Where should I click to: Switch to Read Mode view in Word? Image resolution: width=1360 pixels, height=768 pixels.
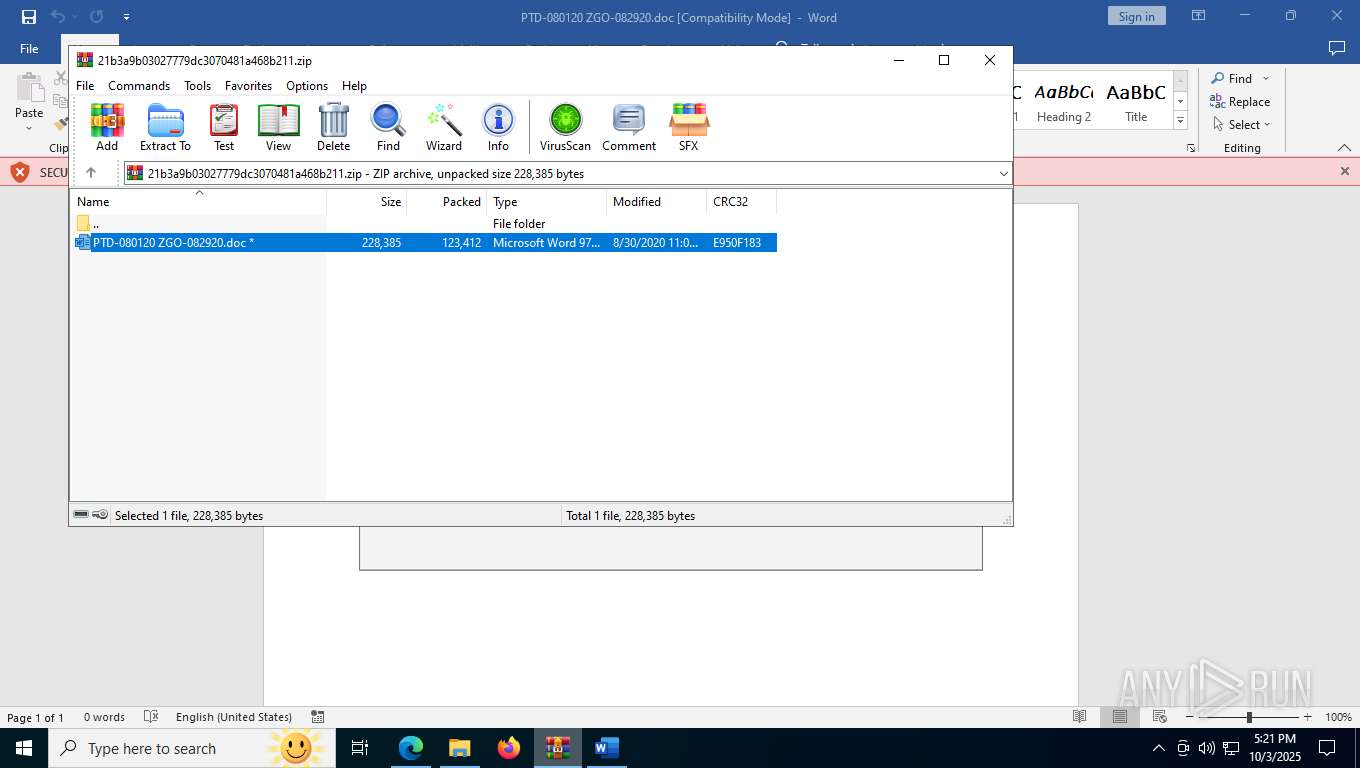1079,717
